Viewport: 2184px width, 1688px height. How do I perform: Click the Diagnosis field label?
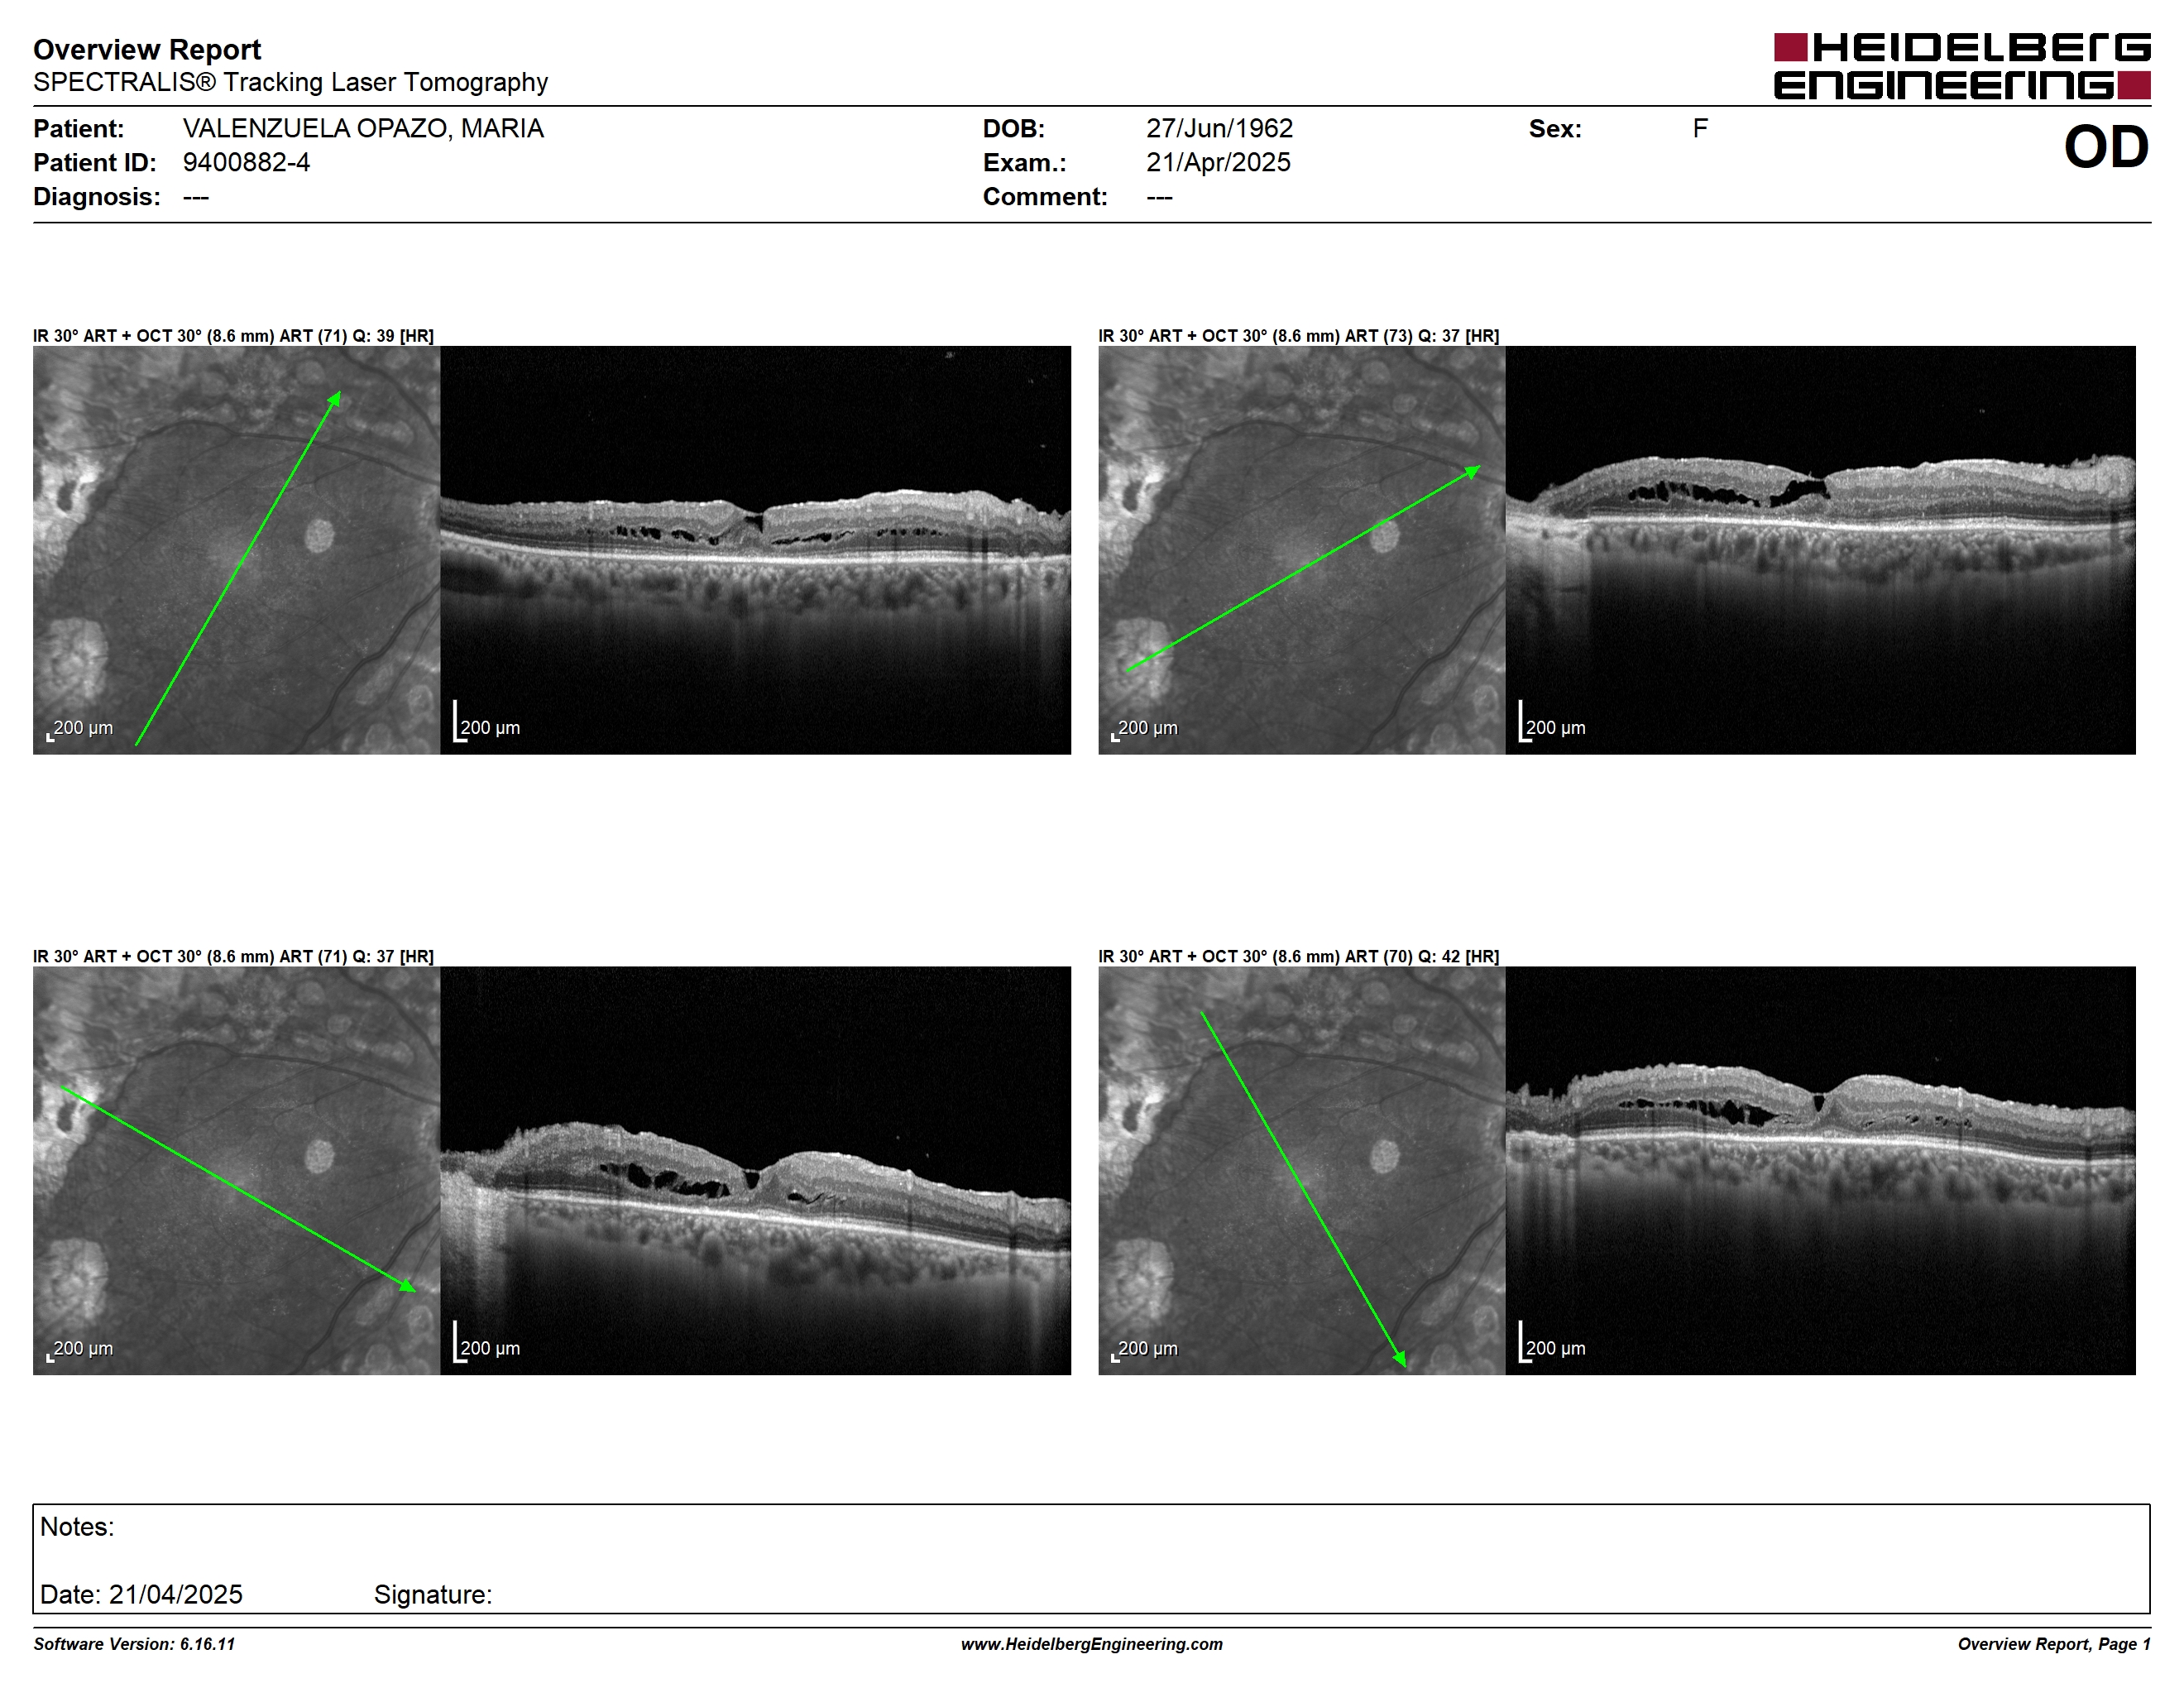(97, 196)
